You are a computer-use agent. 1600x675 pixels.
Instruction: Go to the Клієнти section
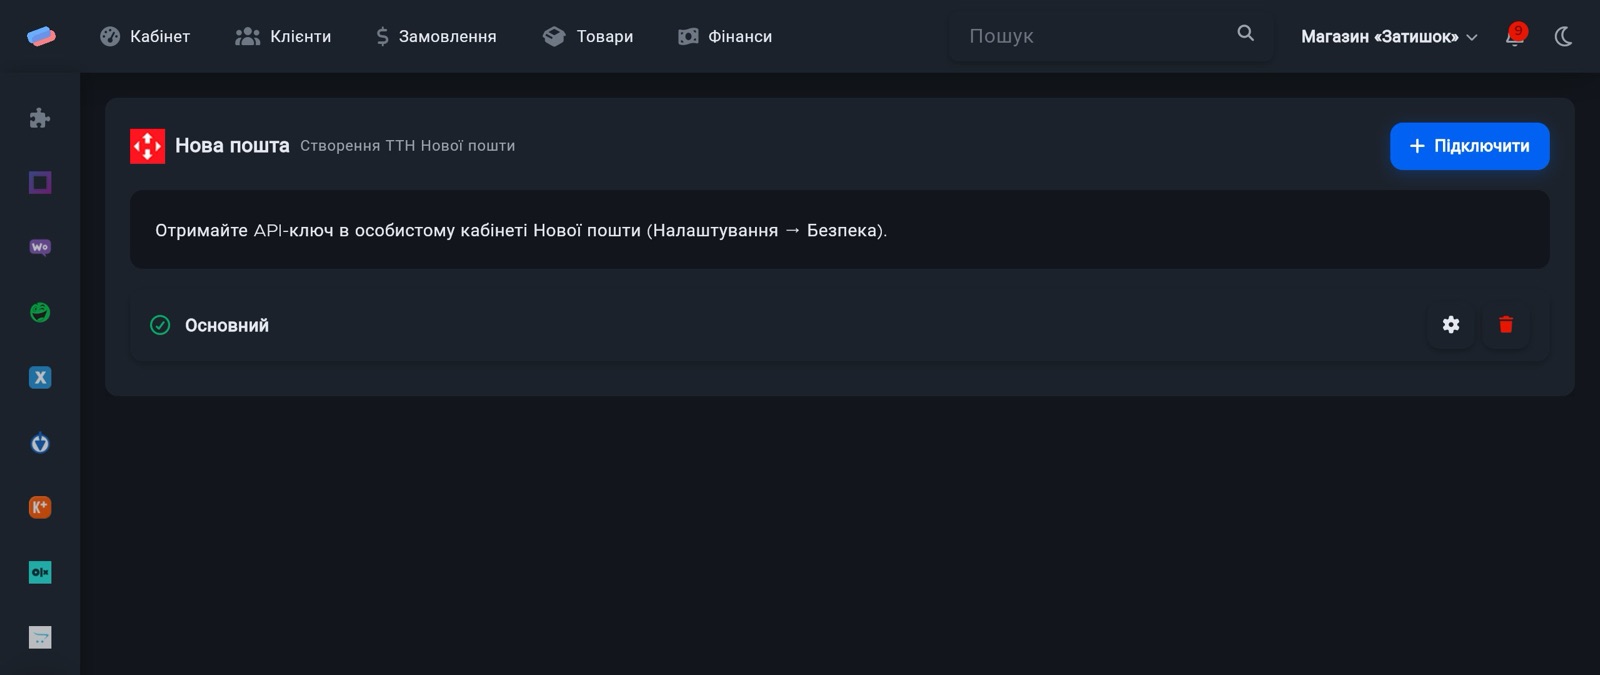[283, 36]
